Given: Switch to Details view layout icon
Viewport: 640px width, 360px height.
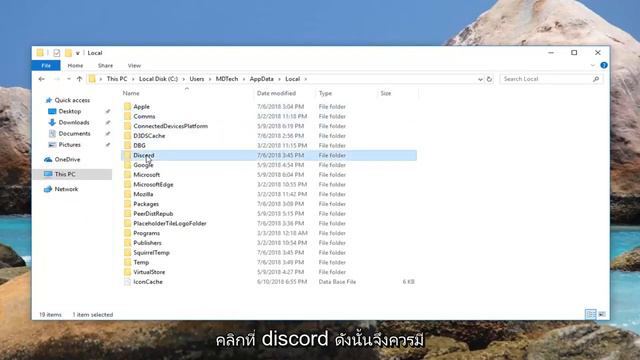Looking at the screenshot, I should [x=591, y=314].
